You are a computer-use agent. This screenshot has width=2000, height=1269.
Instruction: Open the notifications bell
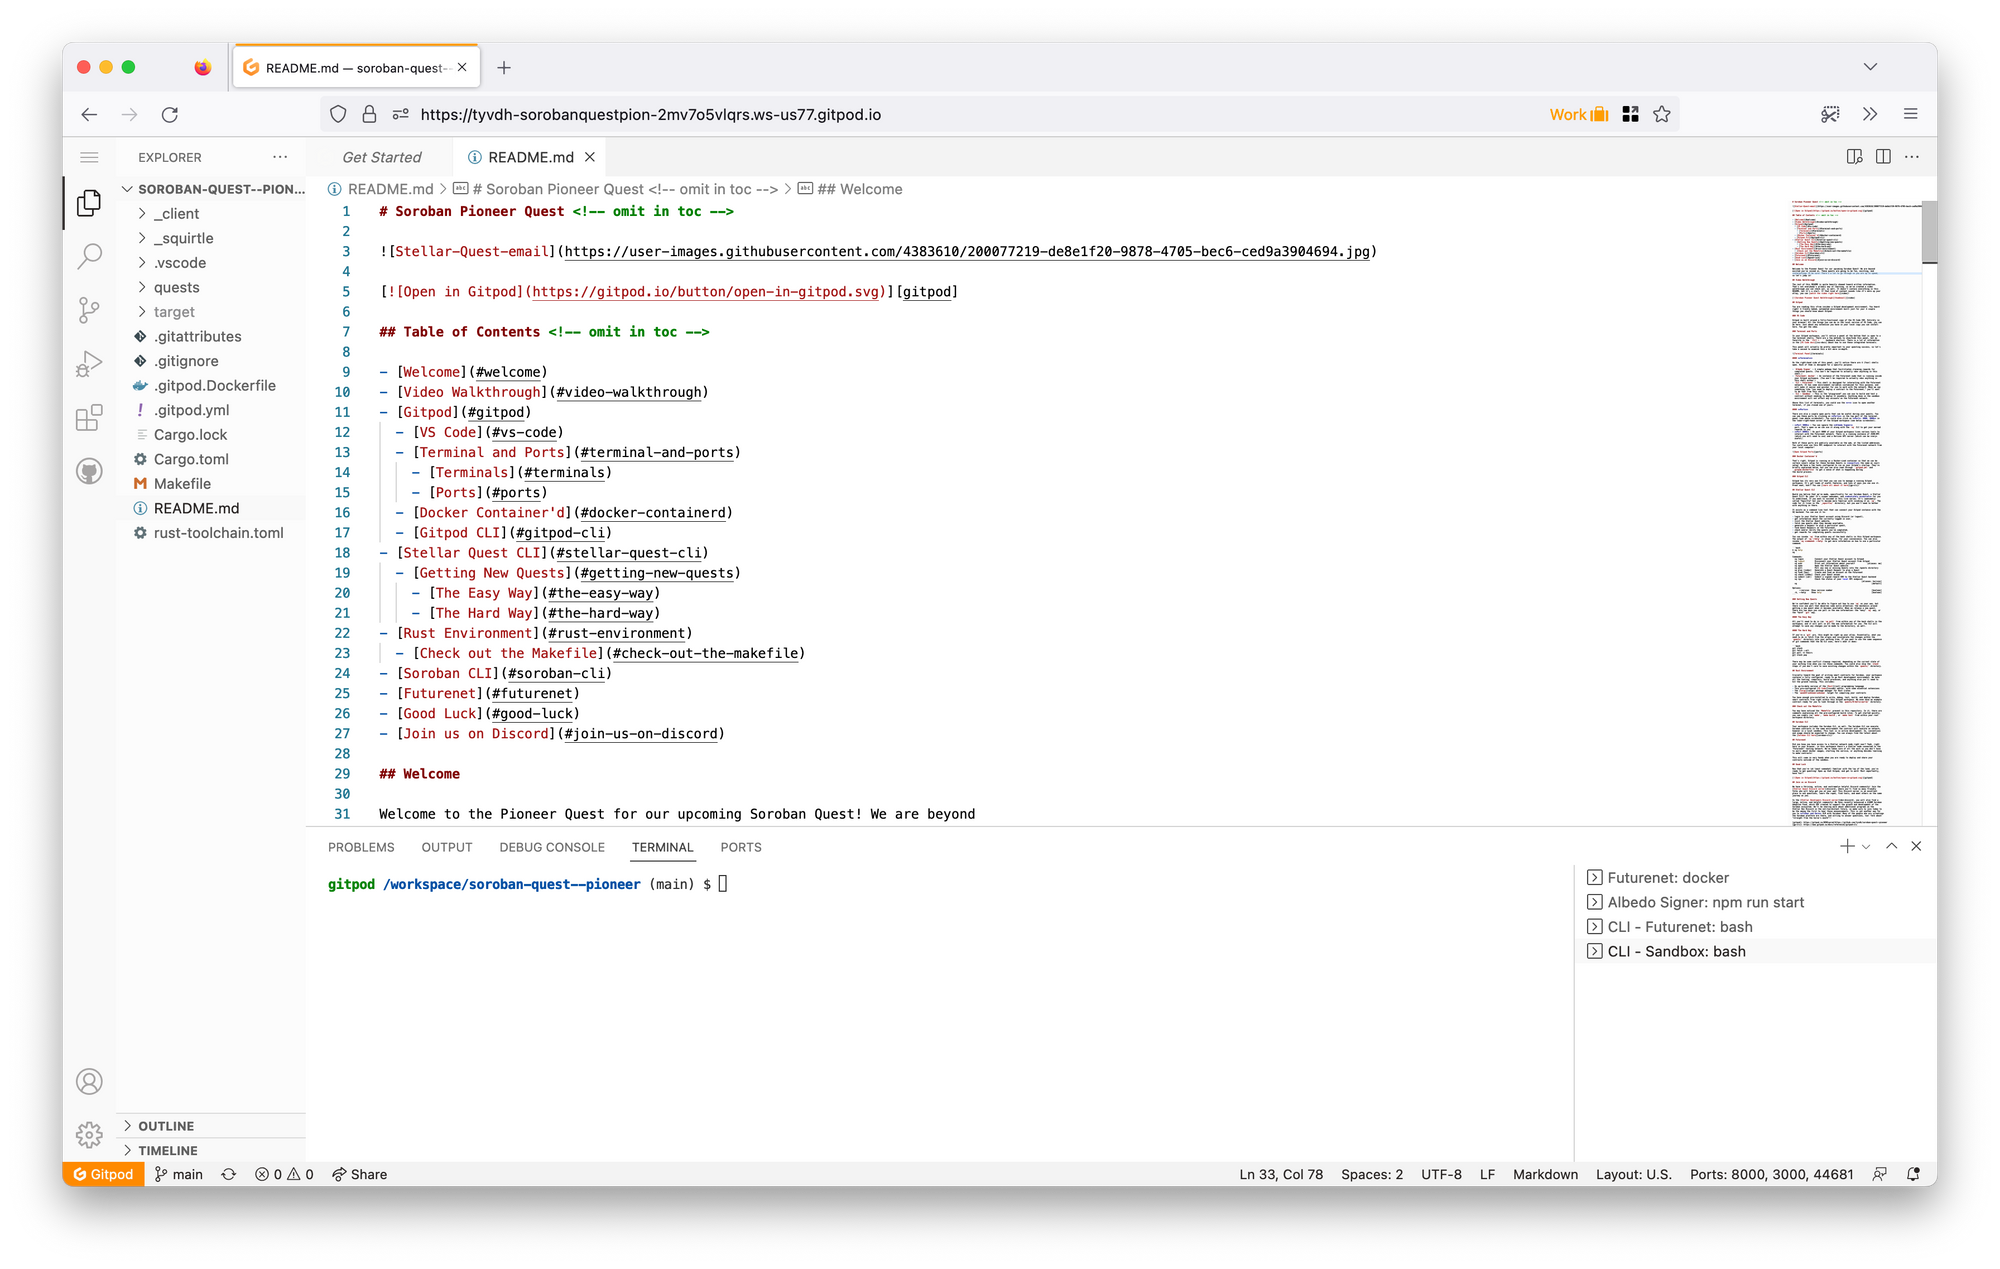coord(1913,1174)
